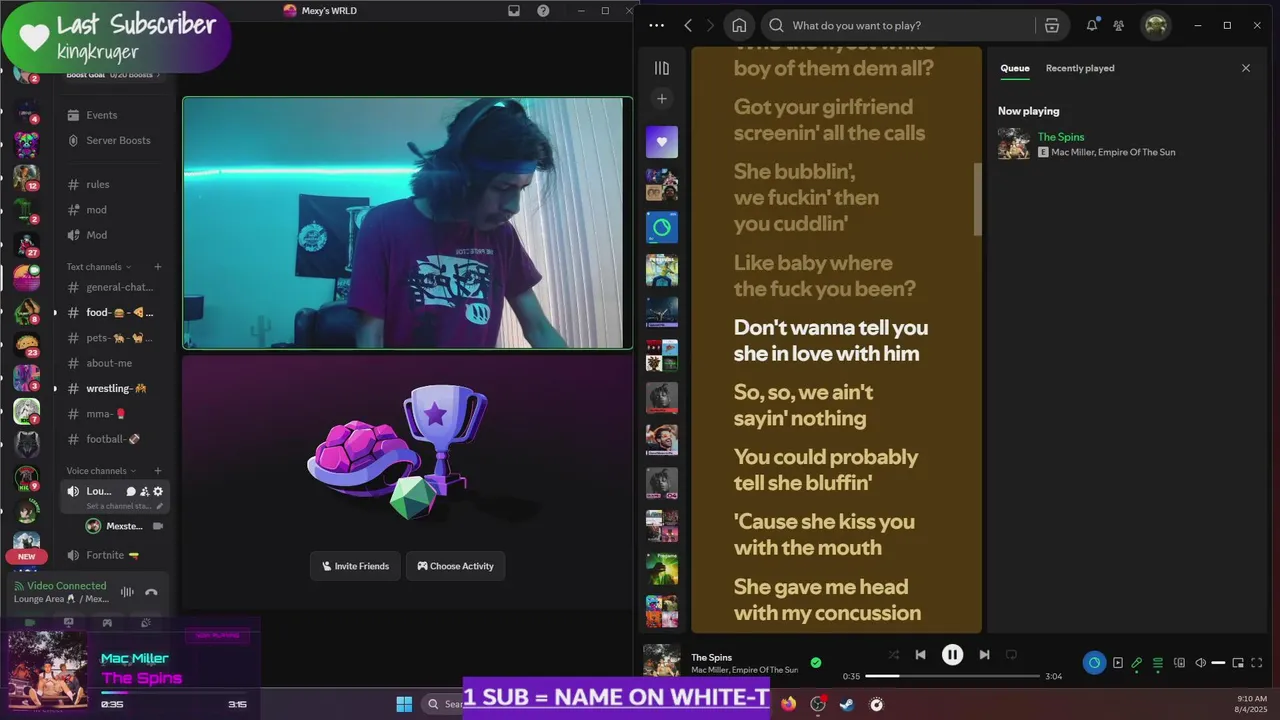Click the Choose Activity button
Screen dimensions: 1280x720
click(x=455, y=566)
